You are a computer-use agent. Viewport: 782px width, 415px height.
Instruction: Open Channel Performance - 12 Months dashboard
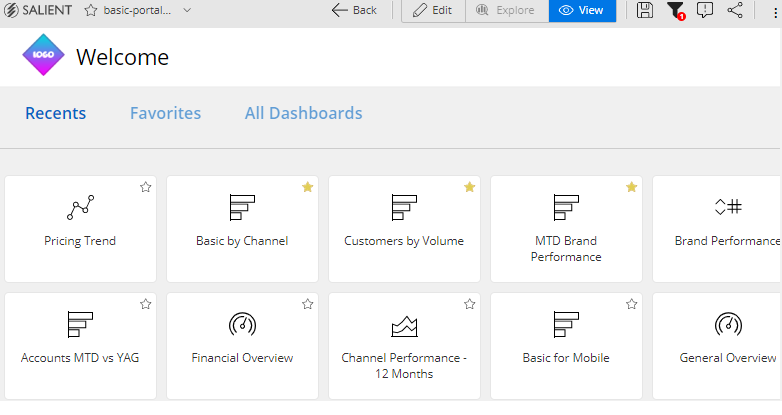pos(404,346)
